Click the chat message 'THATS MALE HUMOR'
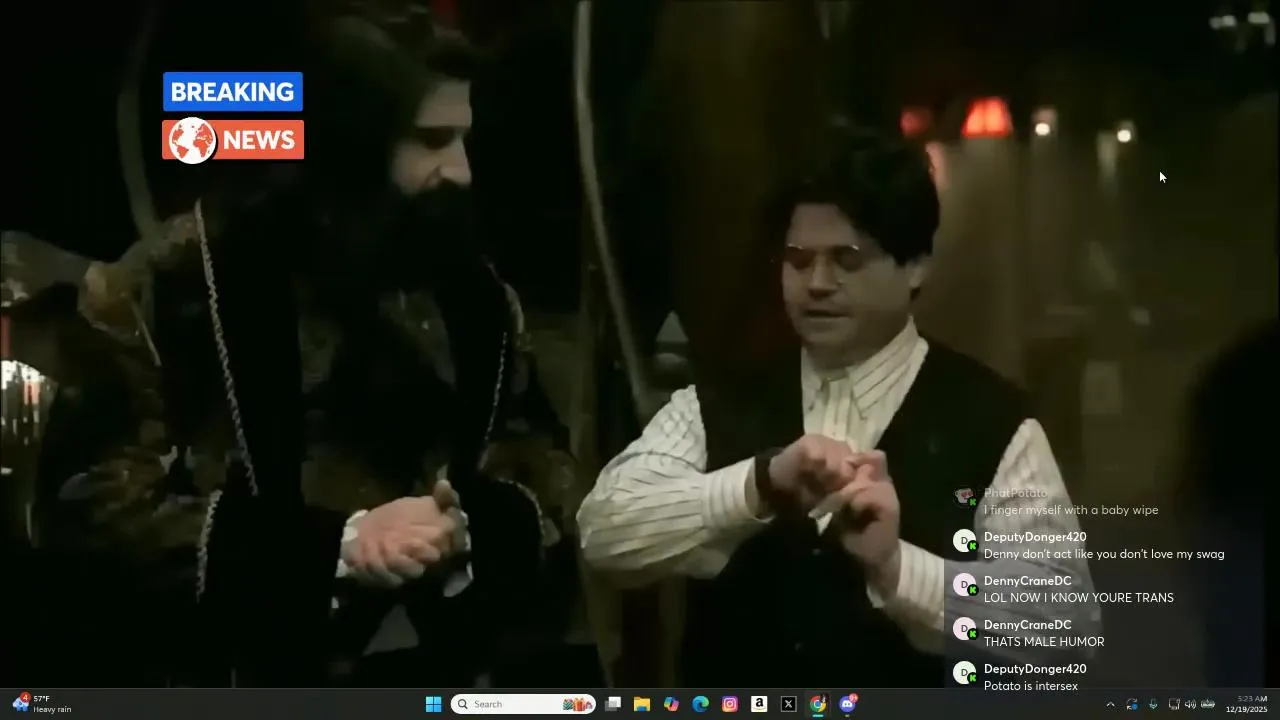This screenshot has height=720, width=1280. click(x=1044, y=642)
